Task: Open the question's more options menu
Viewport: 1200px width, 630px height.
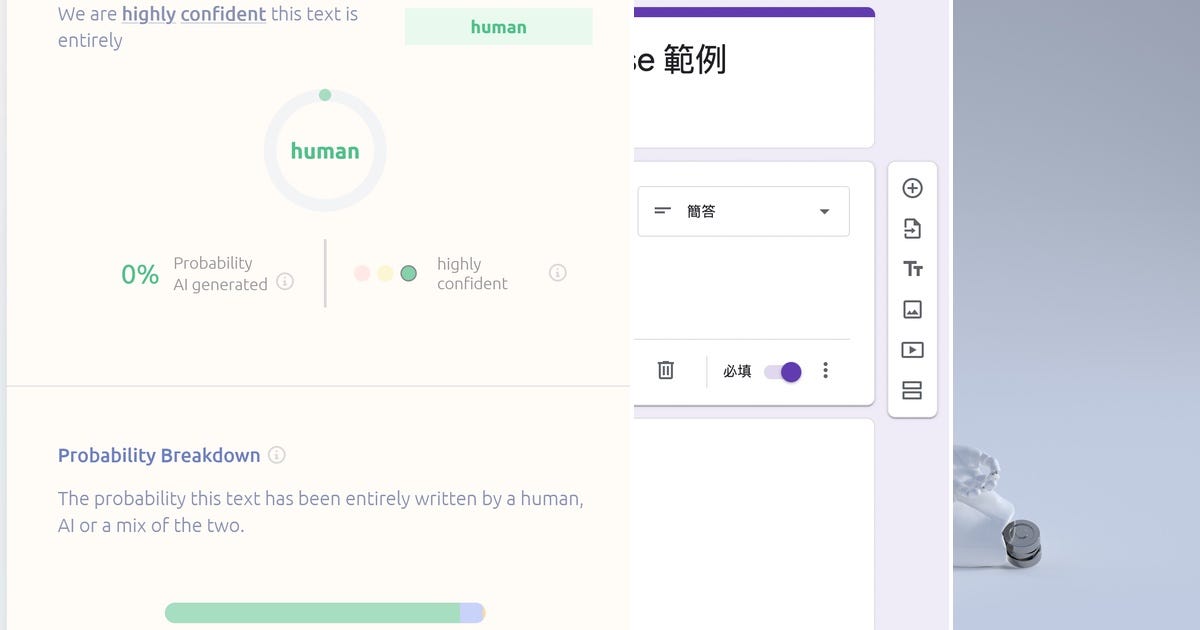Action: coord(826,370)
